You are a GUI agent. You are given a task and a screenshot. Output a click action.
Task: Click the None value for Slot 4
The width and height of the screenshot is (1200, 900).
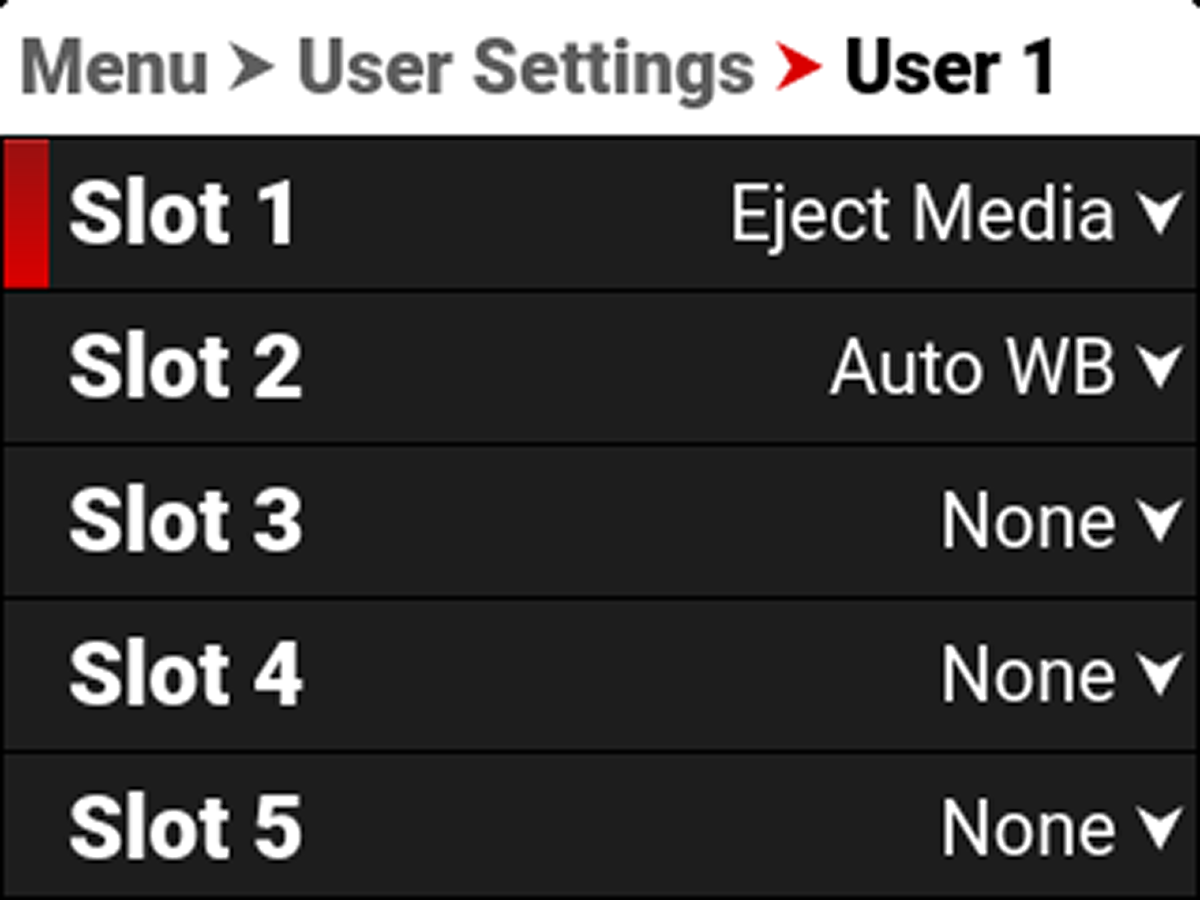(x=1028, y=675)
